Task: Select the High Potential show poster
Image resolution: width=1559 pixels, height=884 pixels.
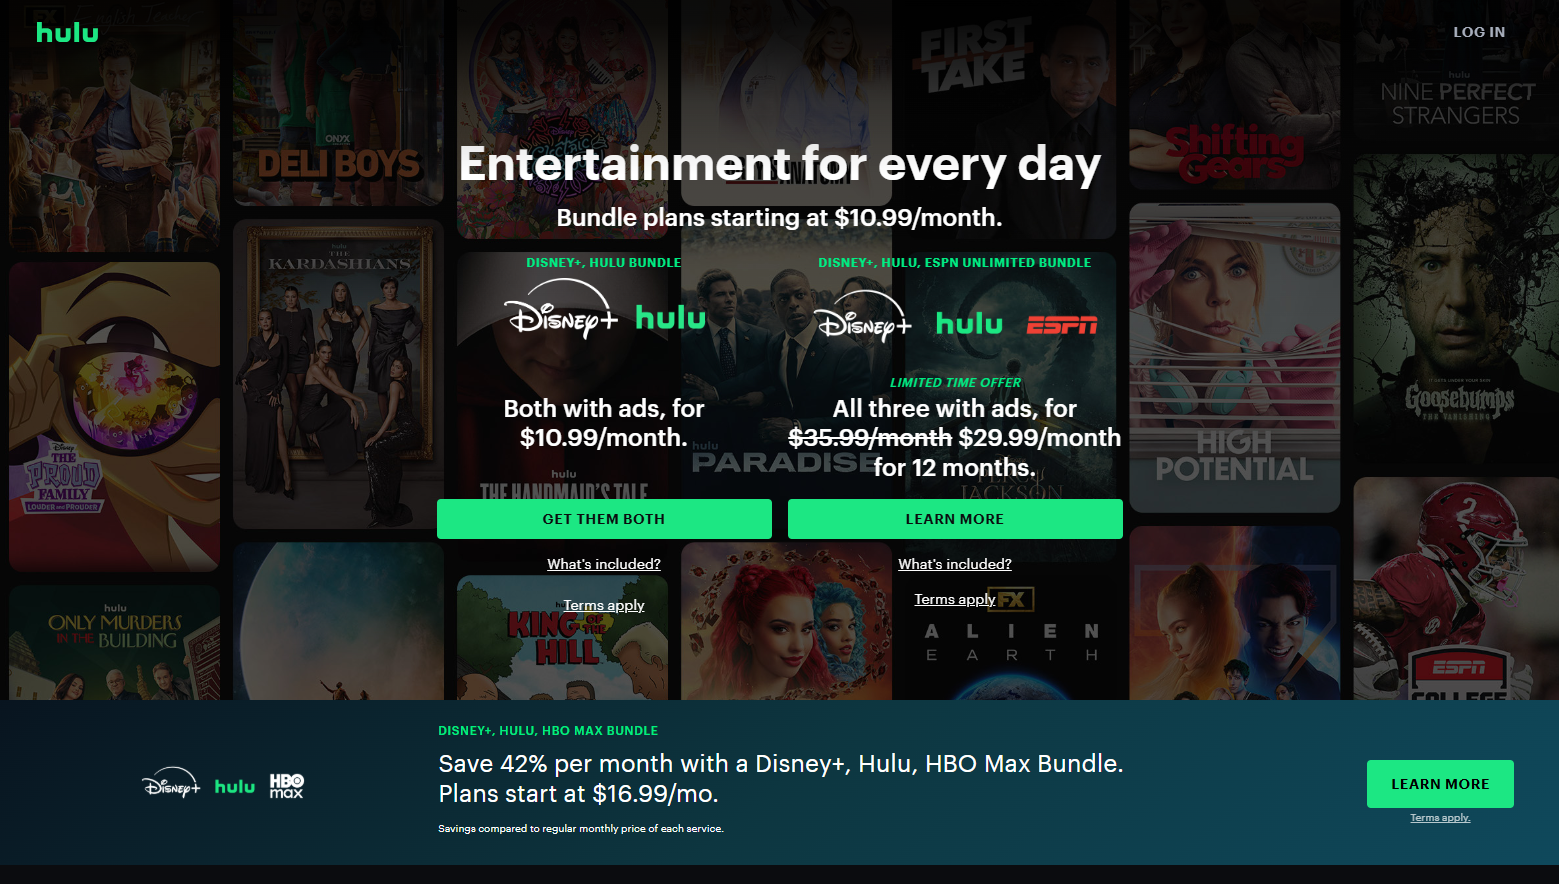Action: point(1235,358)
